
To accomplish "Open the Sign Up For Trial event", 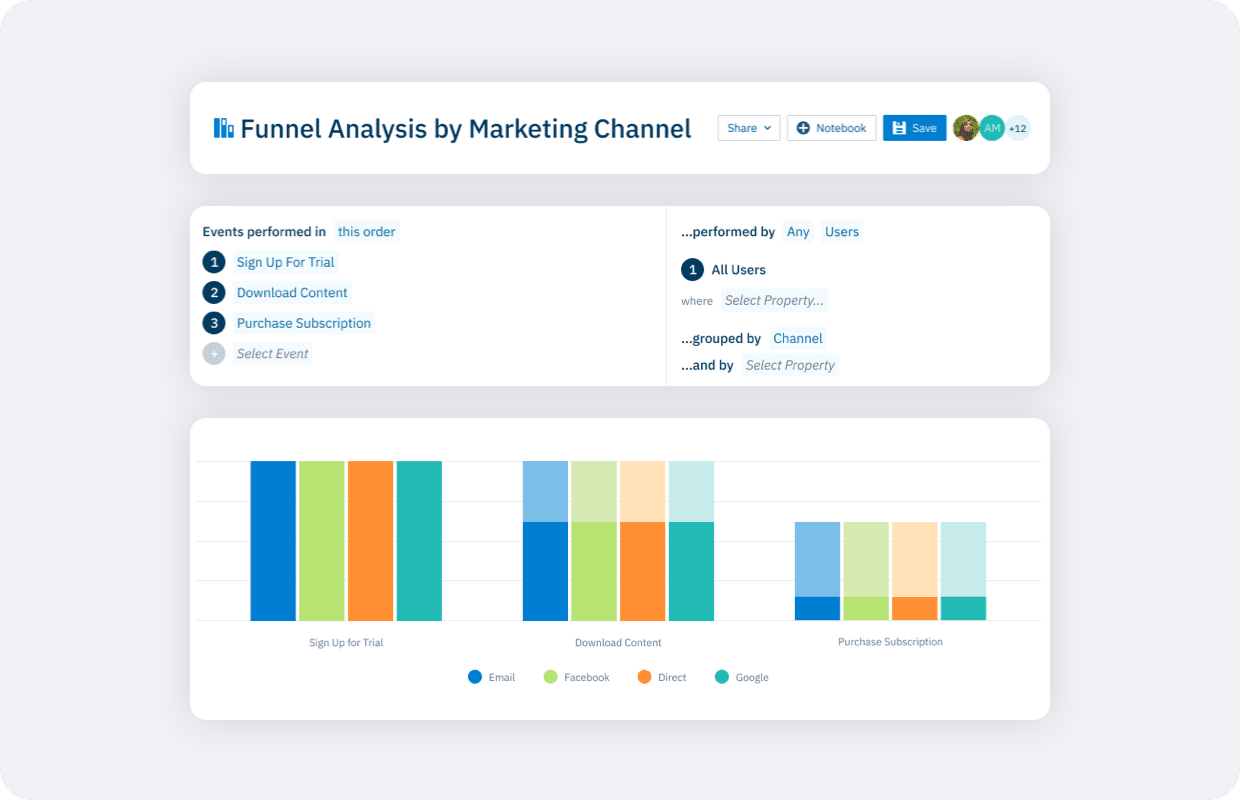I will coord(286,262).
